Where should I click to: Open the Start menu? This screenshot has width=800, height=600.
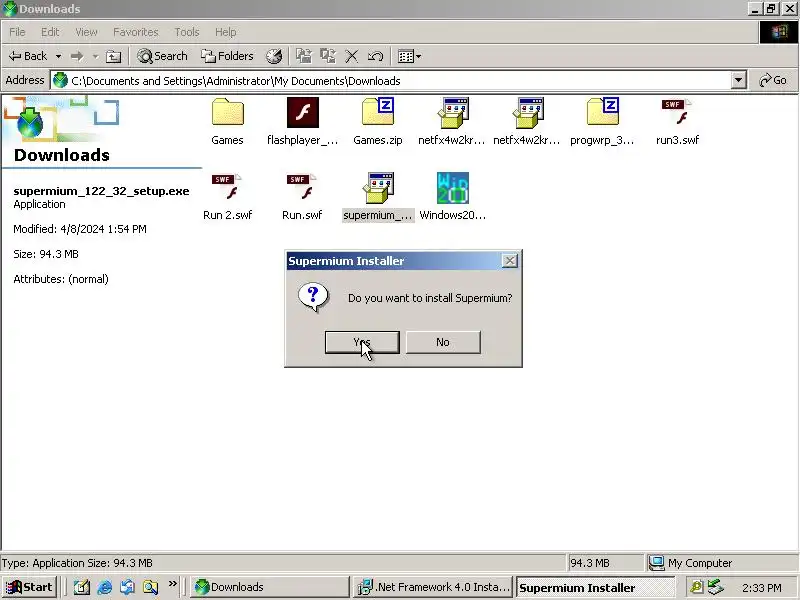(29, 587)
